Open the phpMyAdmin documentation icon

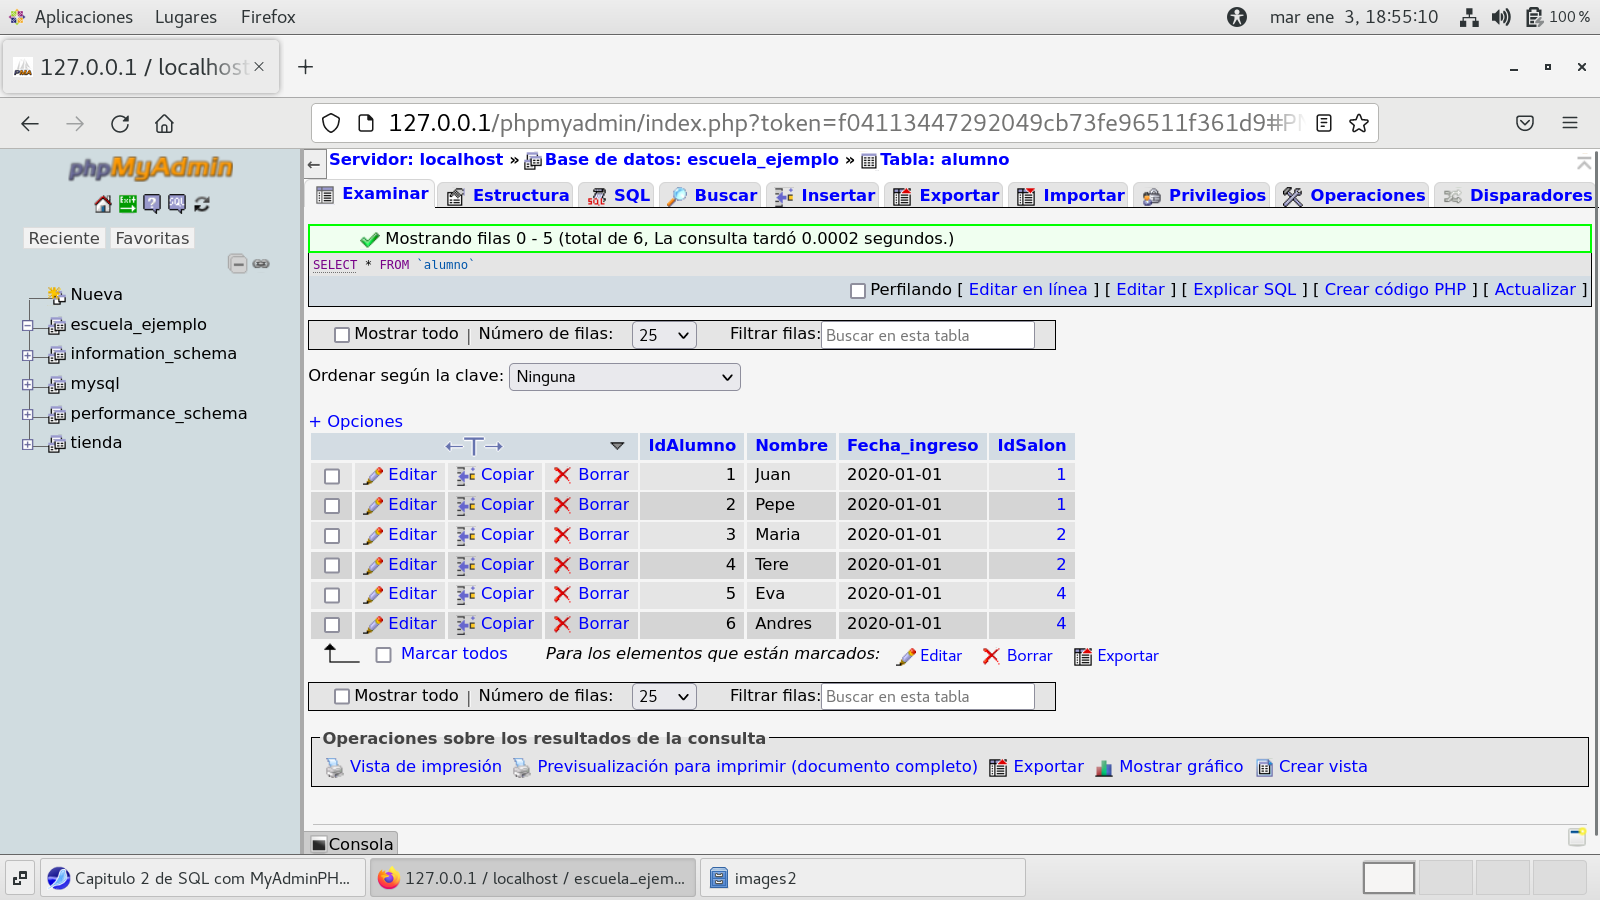coord(152,204)
